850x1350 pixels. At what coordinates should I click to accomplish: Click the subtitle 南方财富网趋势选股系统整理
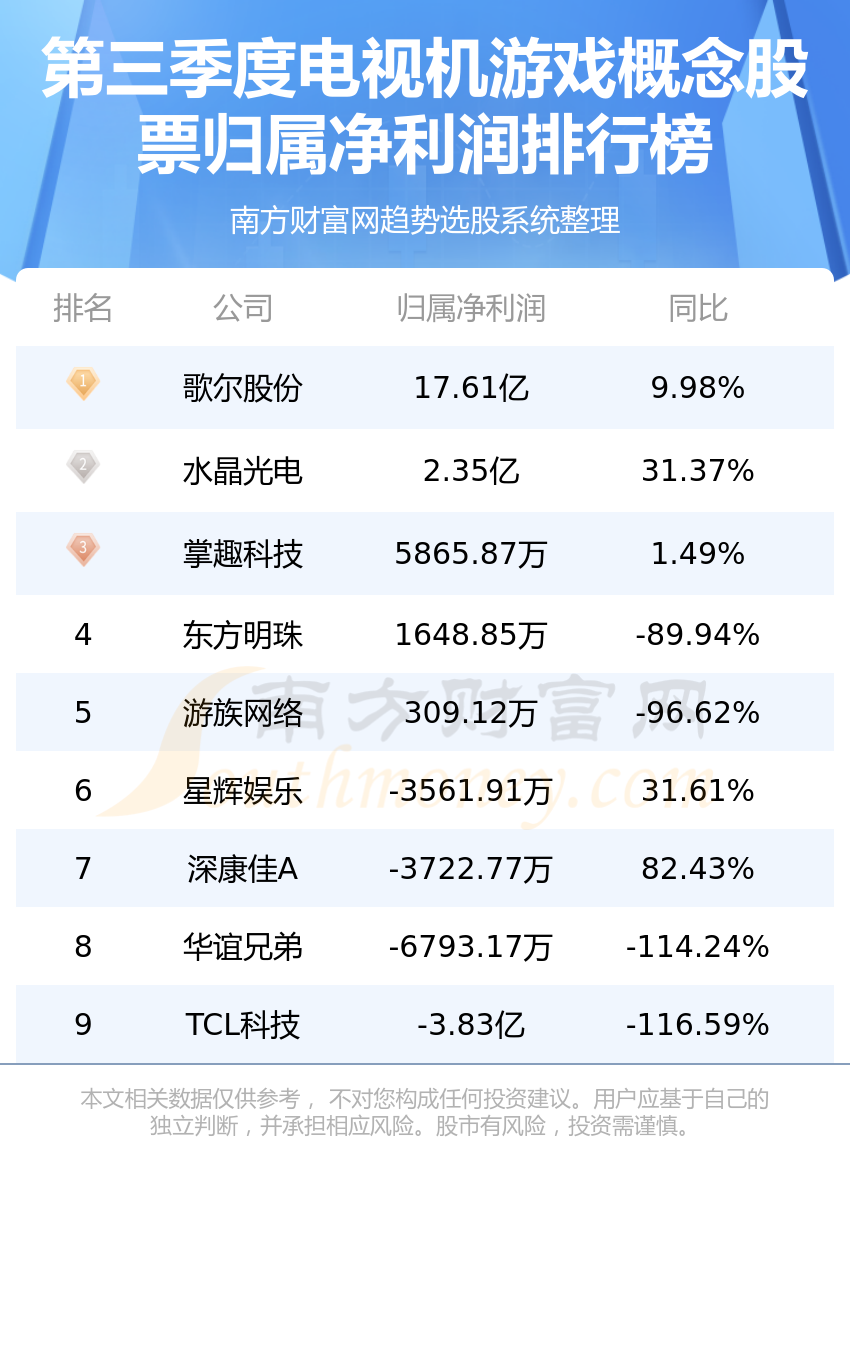click(x=425, y=220)
